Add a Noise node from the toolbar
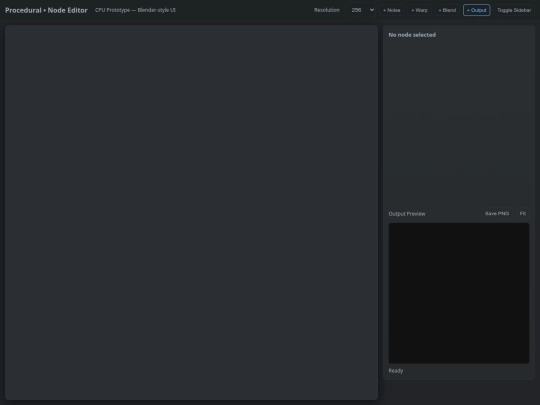The width and height of the screenshot is (540, 405). click(x=392, y=10)
